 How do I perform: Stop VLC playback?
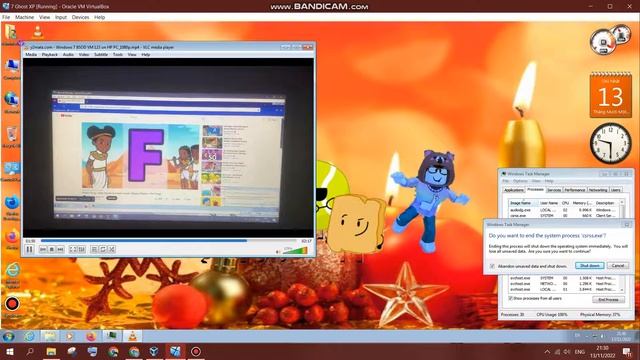coord(51,249)
